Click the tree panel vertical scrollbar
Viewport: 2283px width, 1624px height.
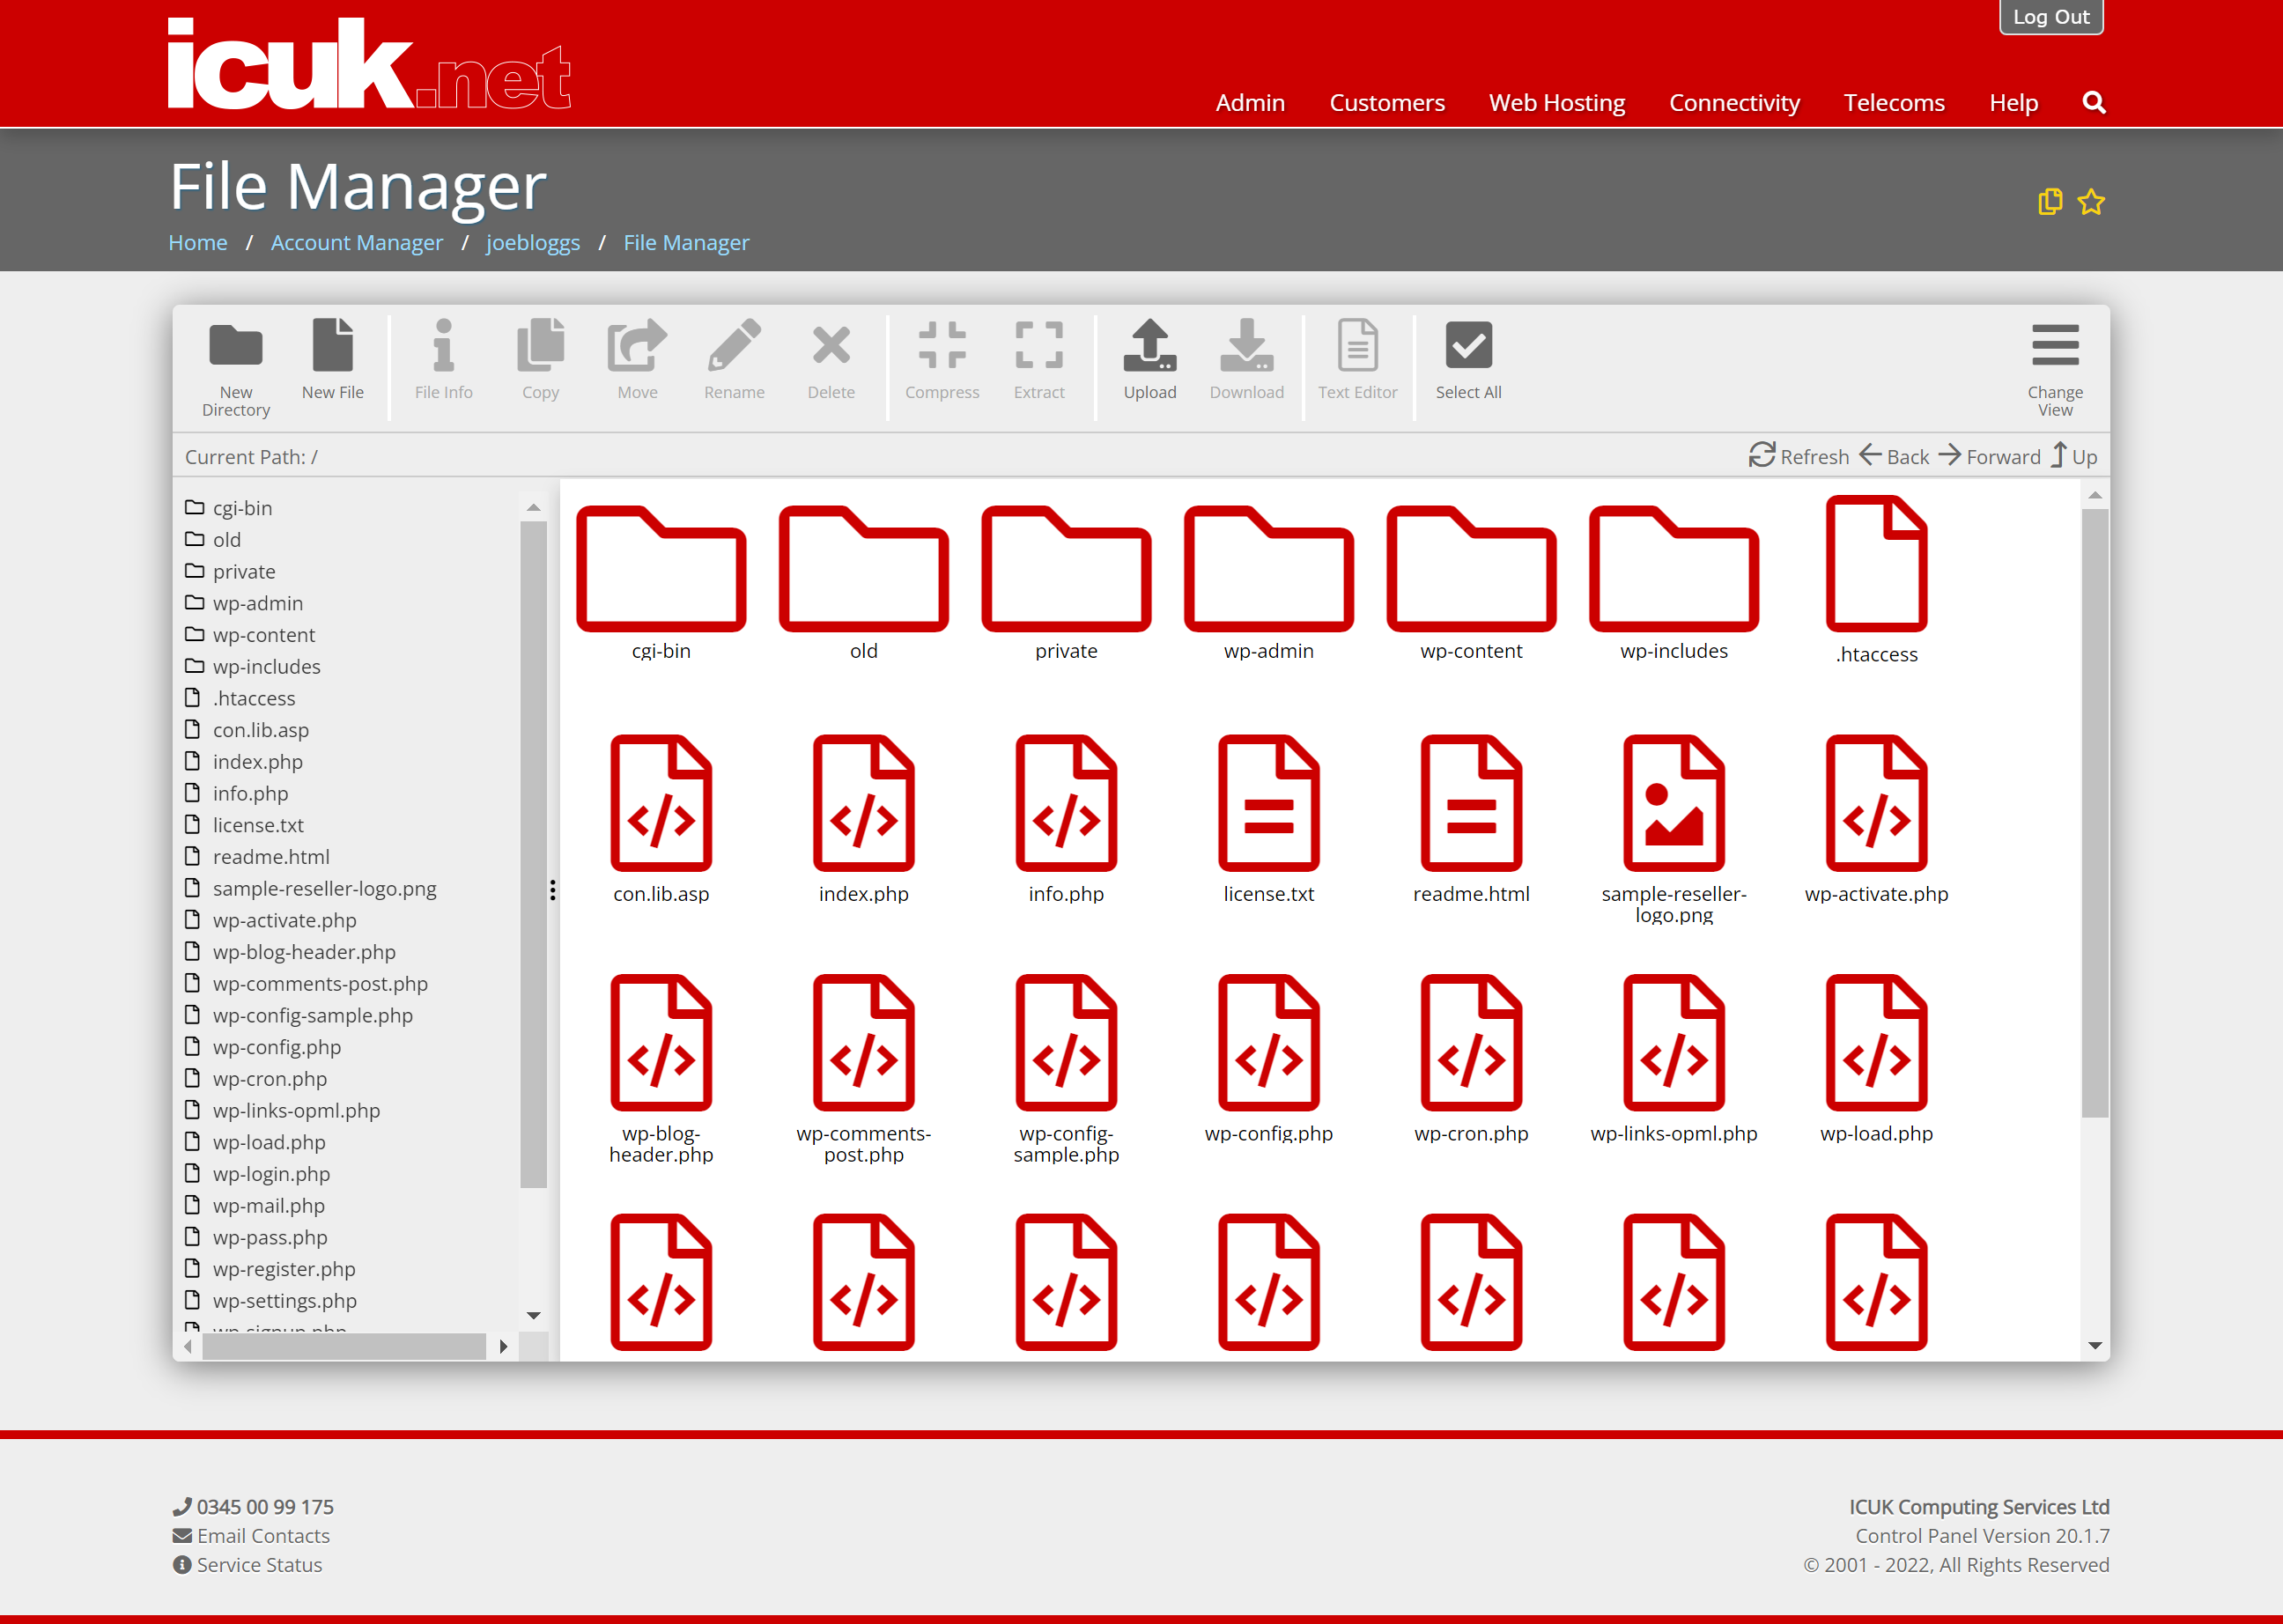pyautogui.click(x=534, y=855)
